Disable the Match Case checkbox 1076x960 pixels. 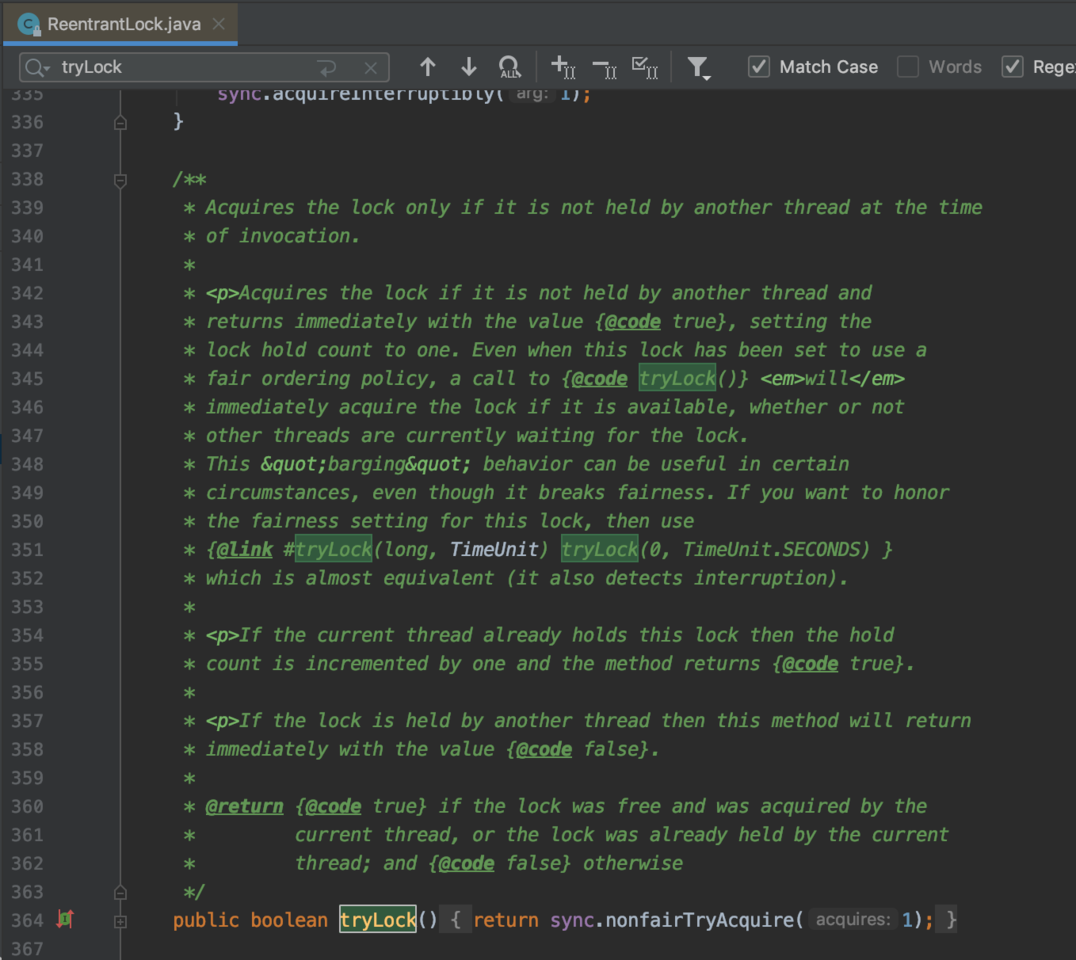click(760, 67)
